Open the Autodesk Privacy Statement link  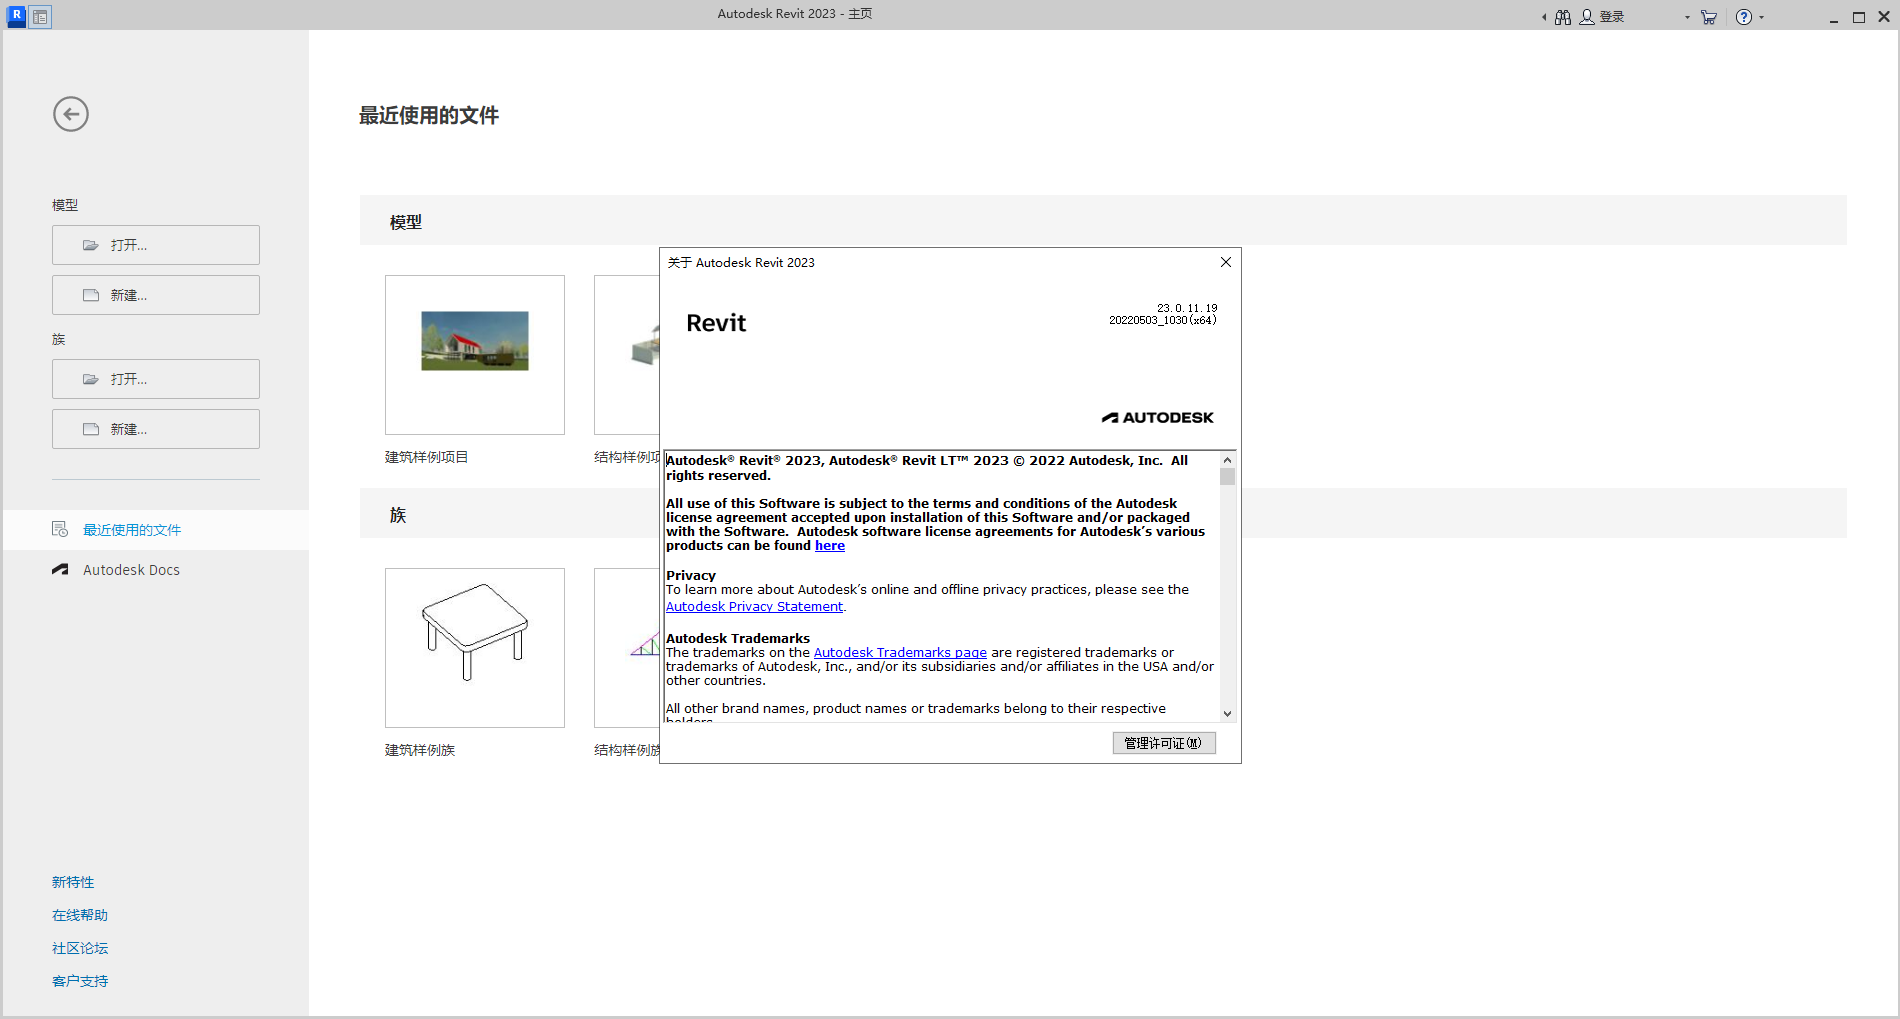click(x=754, y=606)
